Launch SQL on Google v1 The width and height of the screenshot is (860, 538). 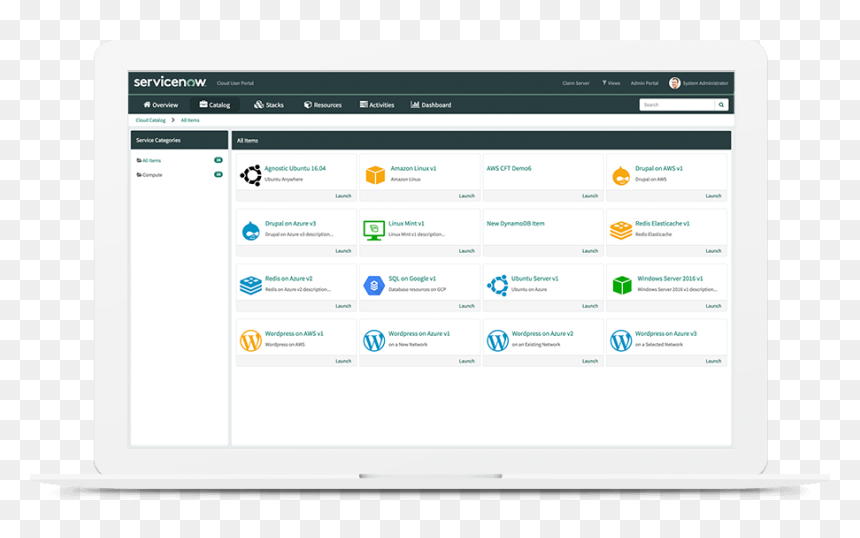point(467,306)
